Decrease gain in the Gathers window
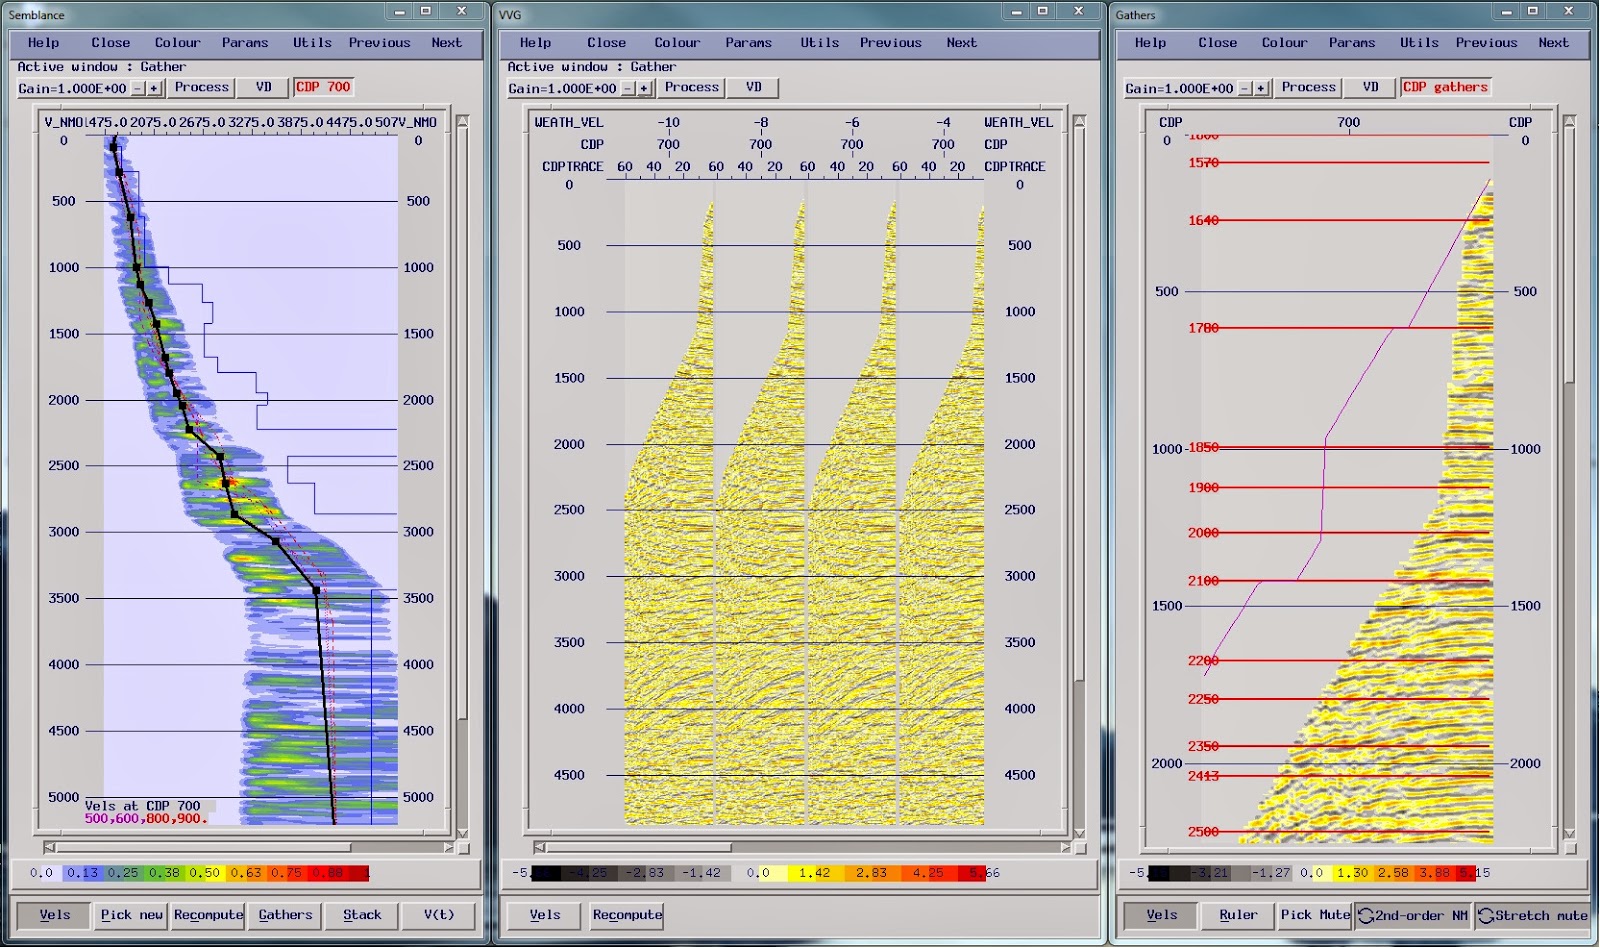This screenshot has height=948, width=1600. tap(1244, 88)
